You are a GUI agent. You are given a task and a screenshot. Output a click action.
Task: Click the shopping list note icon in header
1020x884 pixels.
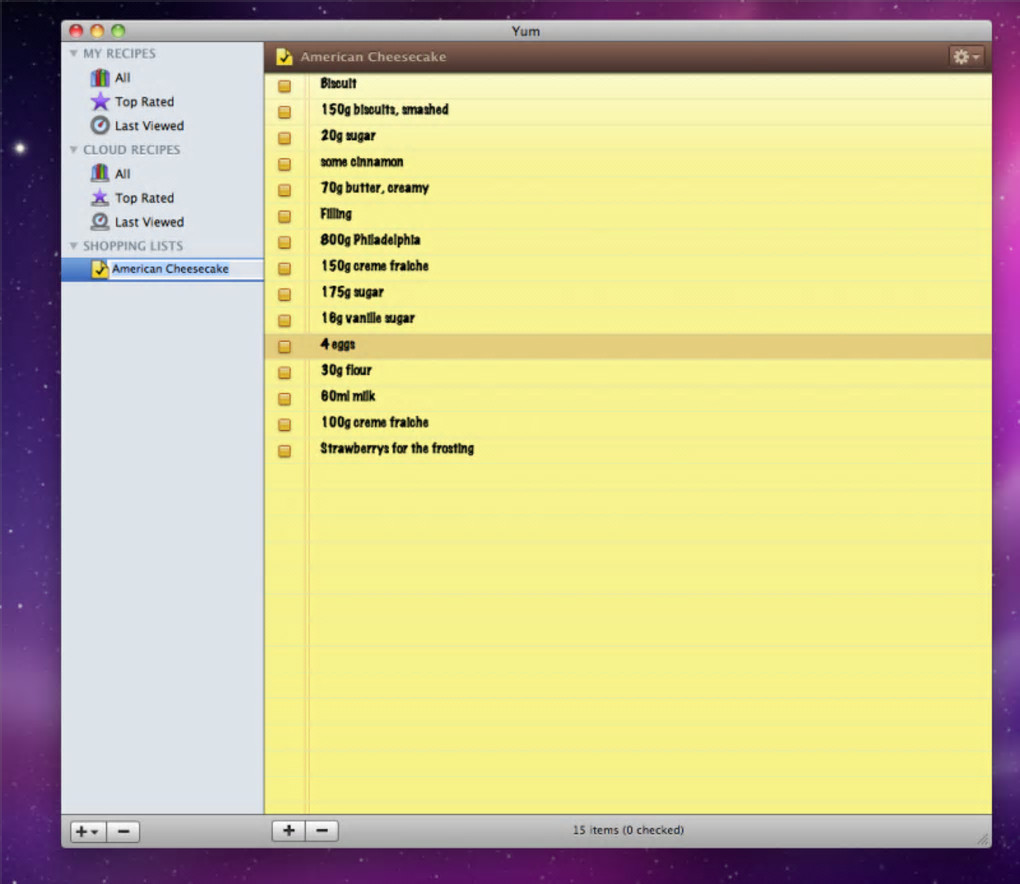coord(284,57)
